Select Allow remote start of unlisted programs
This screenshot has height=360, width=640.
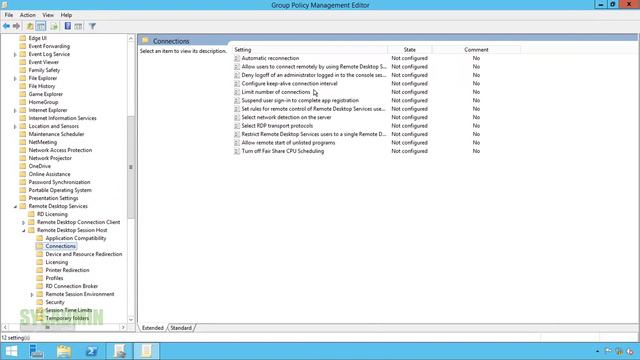pos(288,143)
